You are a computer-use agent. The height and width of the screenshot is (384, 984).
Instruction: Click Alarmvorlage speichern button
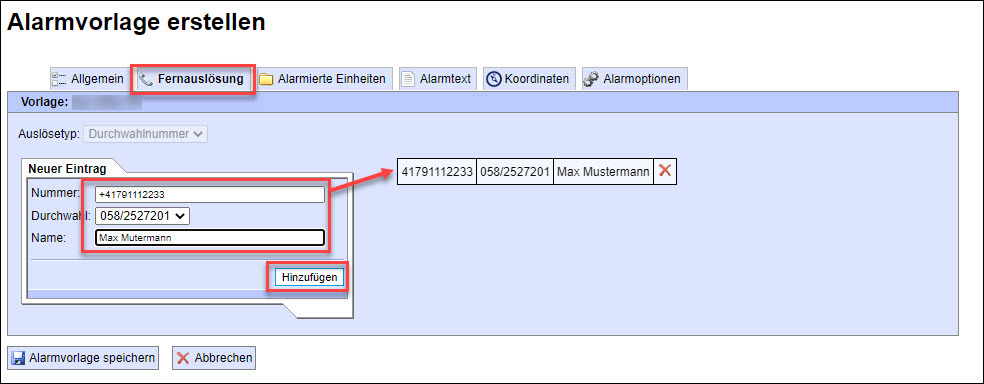tap(83, 358)
